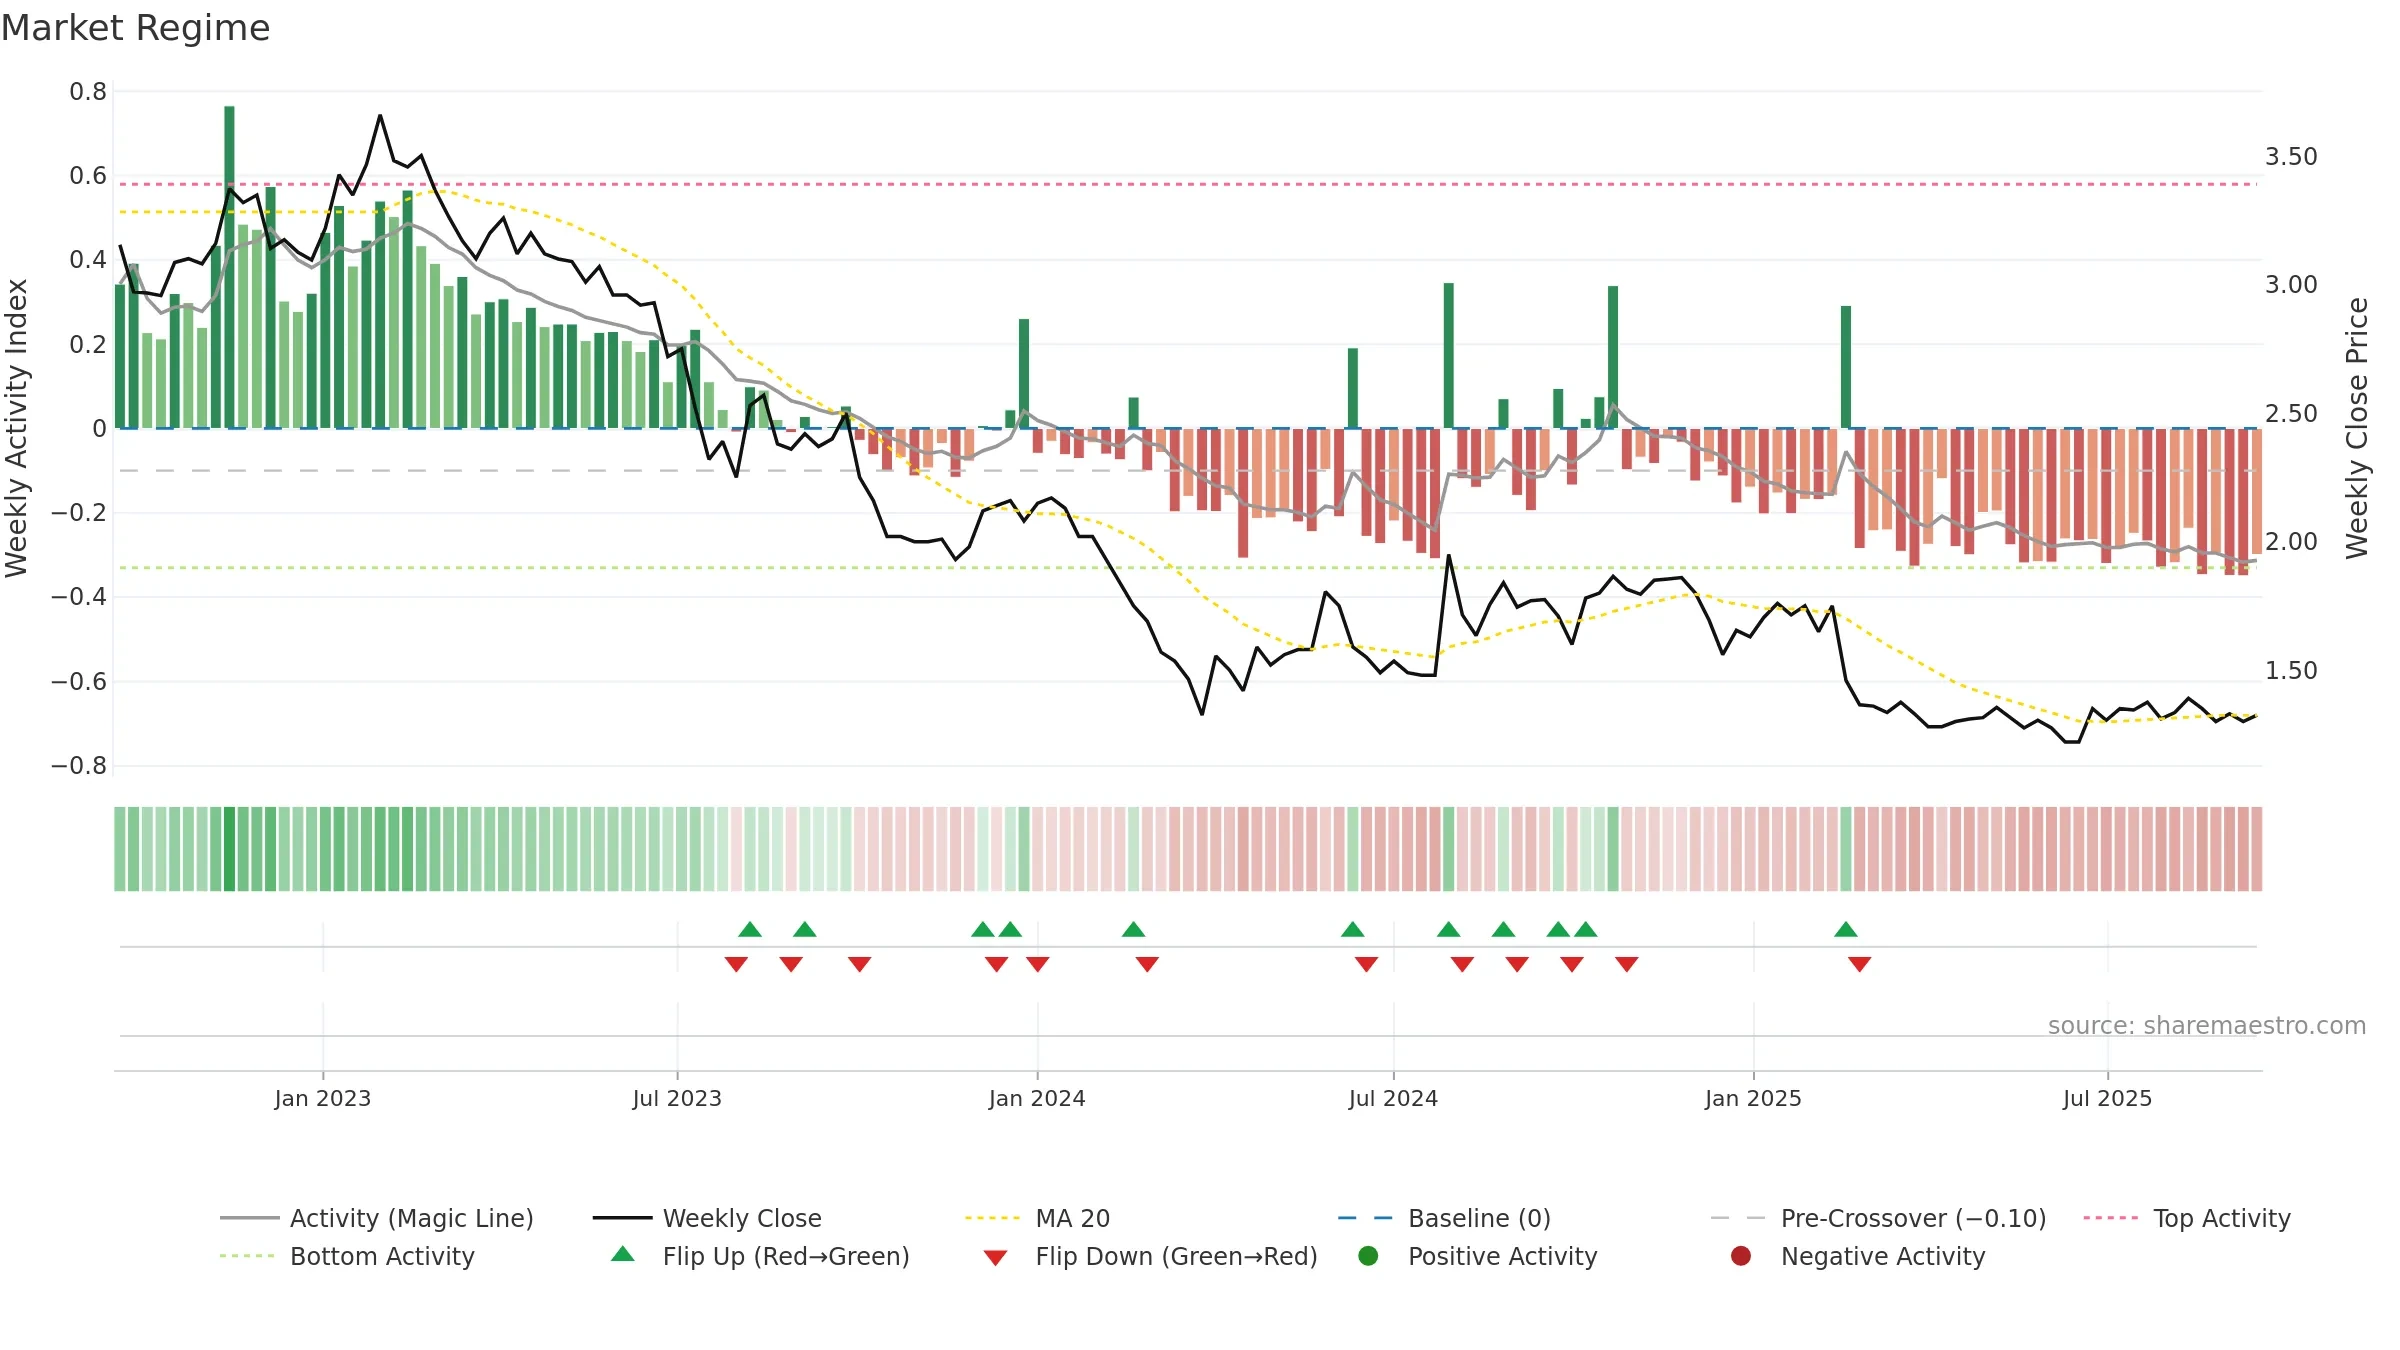
Task: Click the Baseline (0) legend entry
Action: (x=1444, y=1218)
